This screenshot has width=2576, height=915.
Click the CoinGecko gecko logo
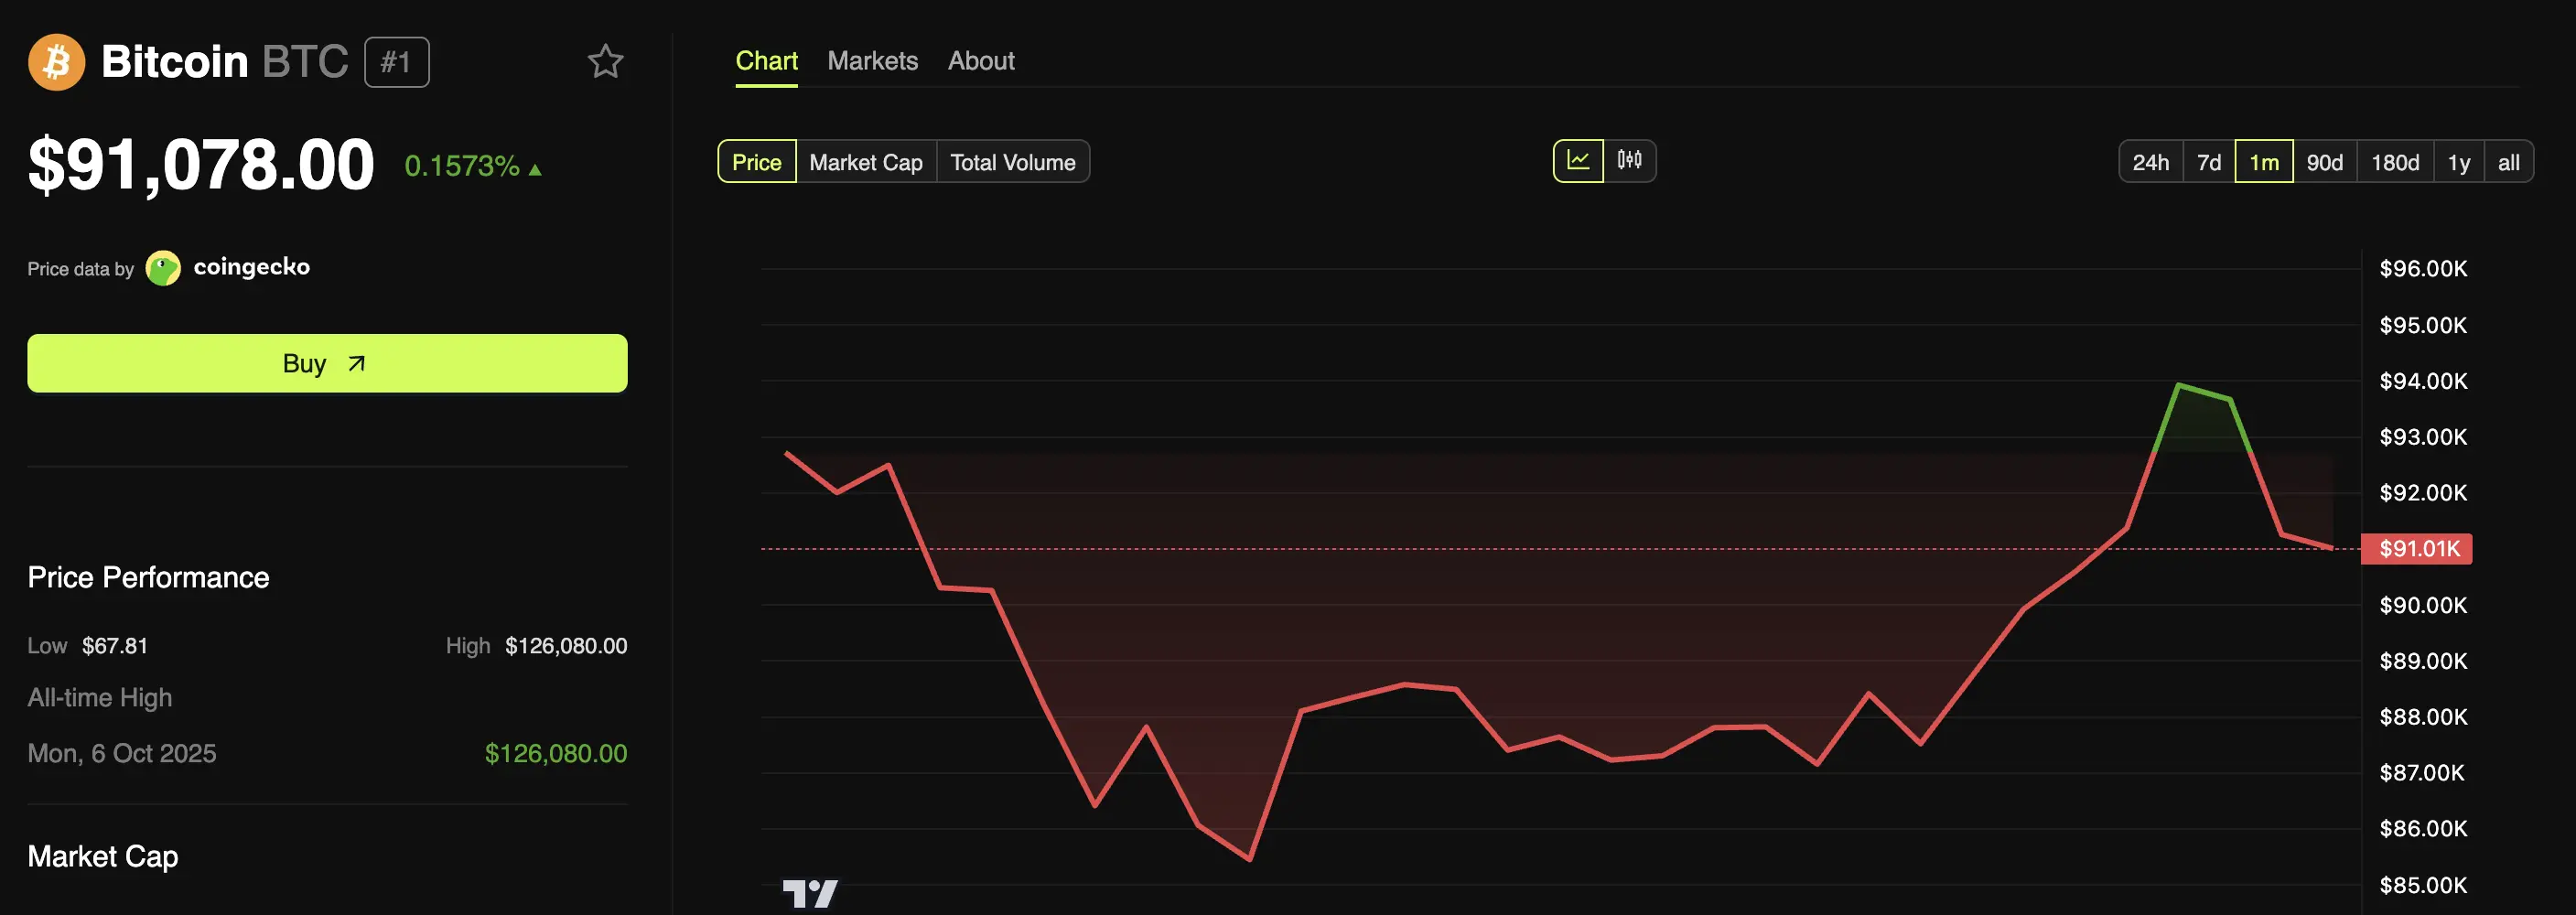coord(162,267)
